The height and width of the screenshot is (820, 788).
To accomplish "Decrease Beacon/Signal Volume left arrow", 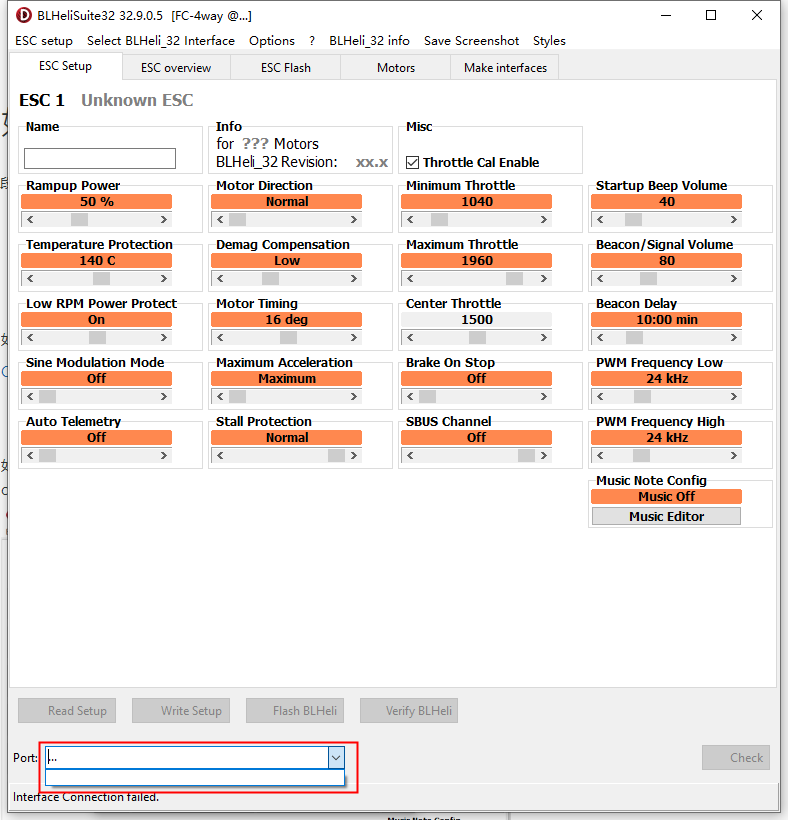I will pyautogui.click(x=600, y=279).
